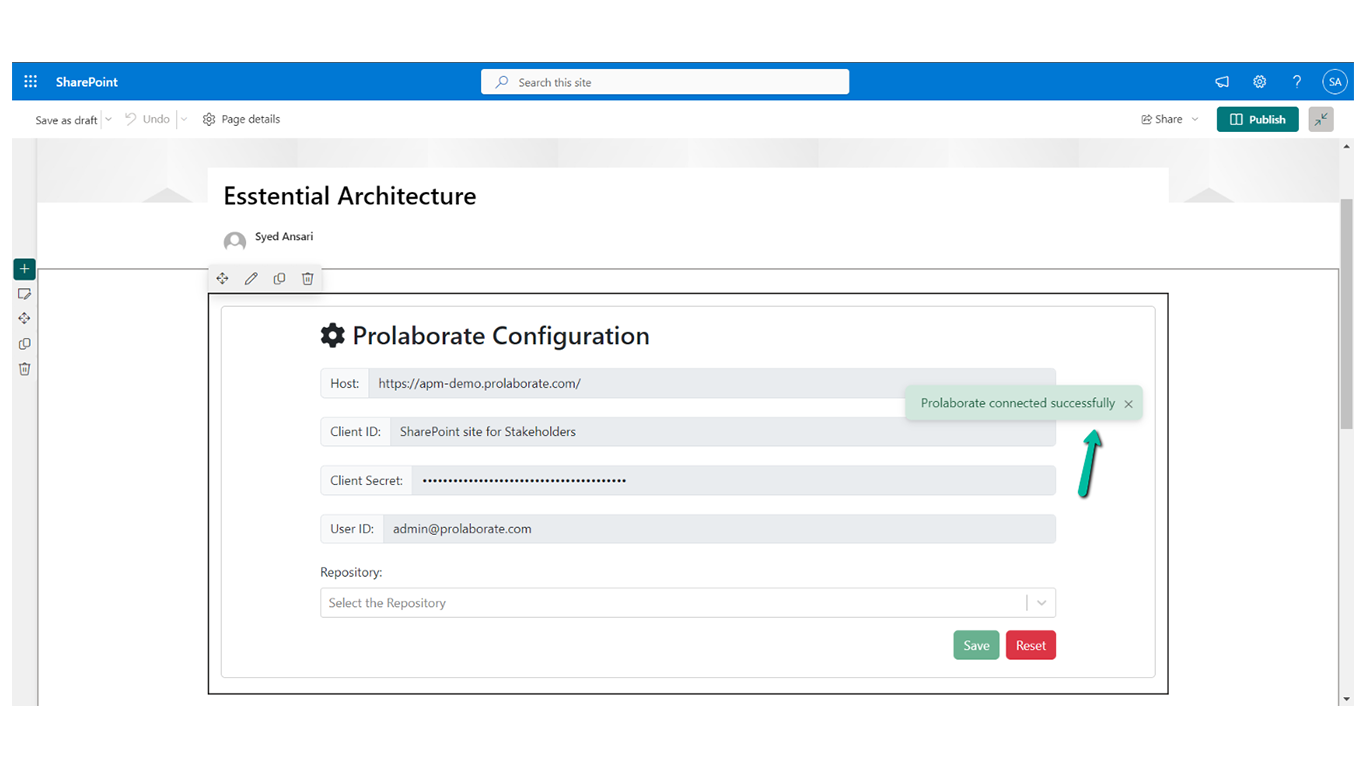Open the settings gear in header
Viewport: 1366px width, 768px height.
point(1259,82)
